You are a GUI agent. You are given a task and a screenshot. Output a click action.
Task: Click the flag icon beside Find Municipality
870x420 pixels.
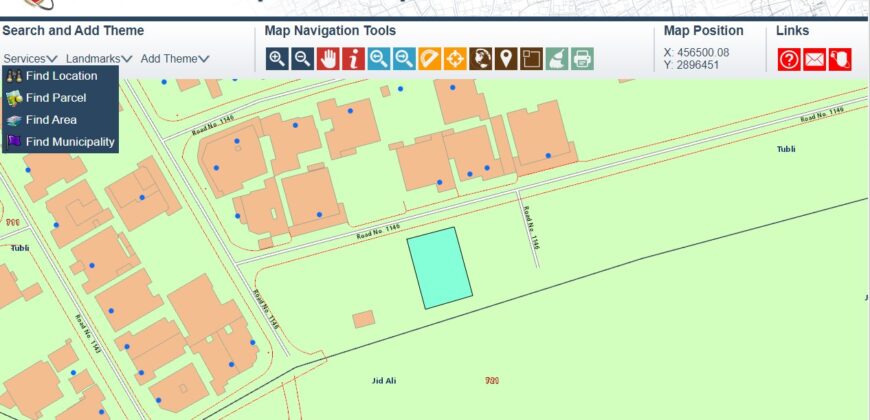click(14, 141)
